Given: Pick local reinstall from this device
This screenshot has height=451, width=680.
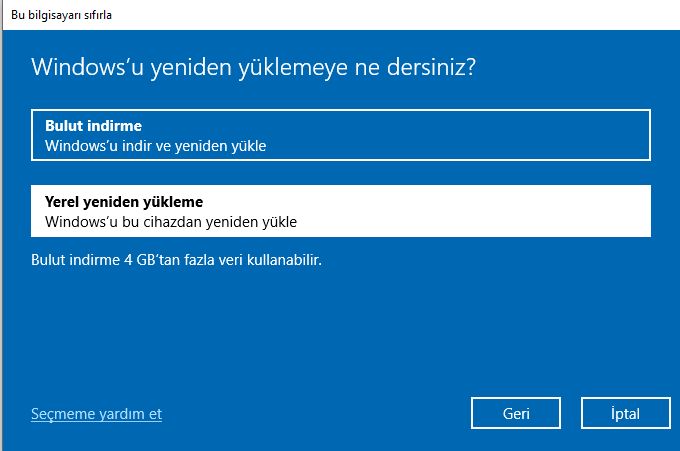Looking at the screenshot, I should tap(340, 211).
